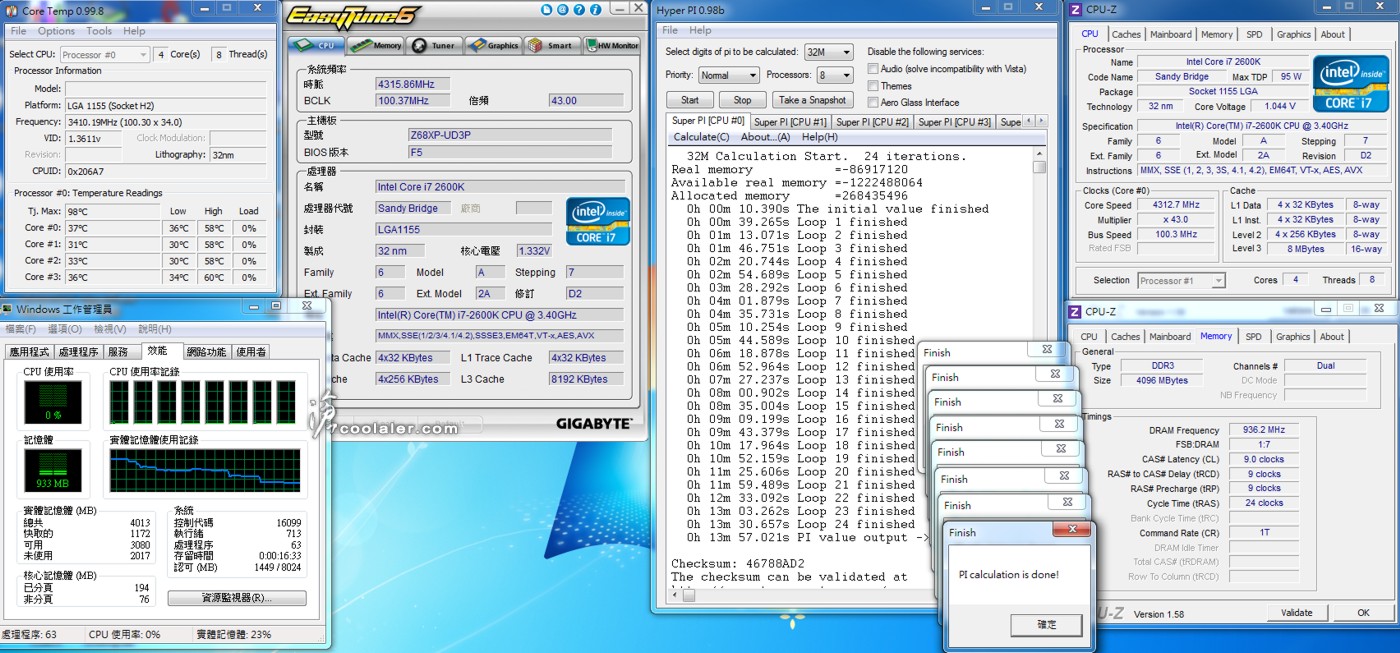Switch to the Memory tab in EasyTune6

click(x=376, y=45)
